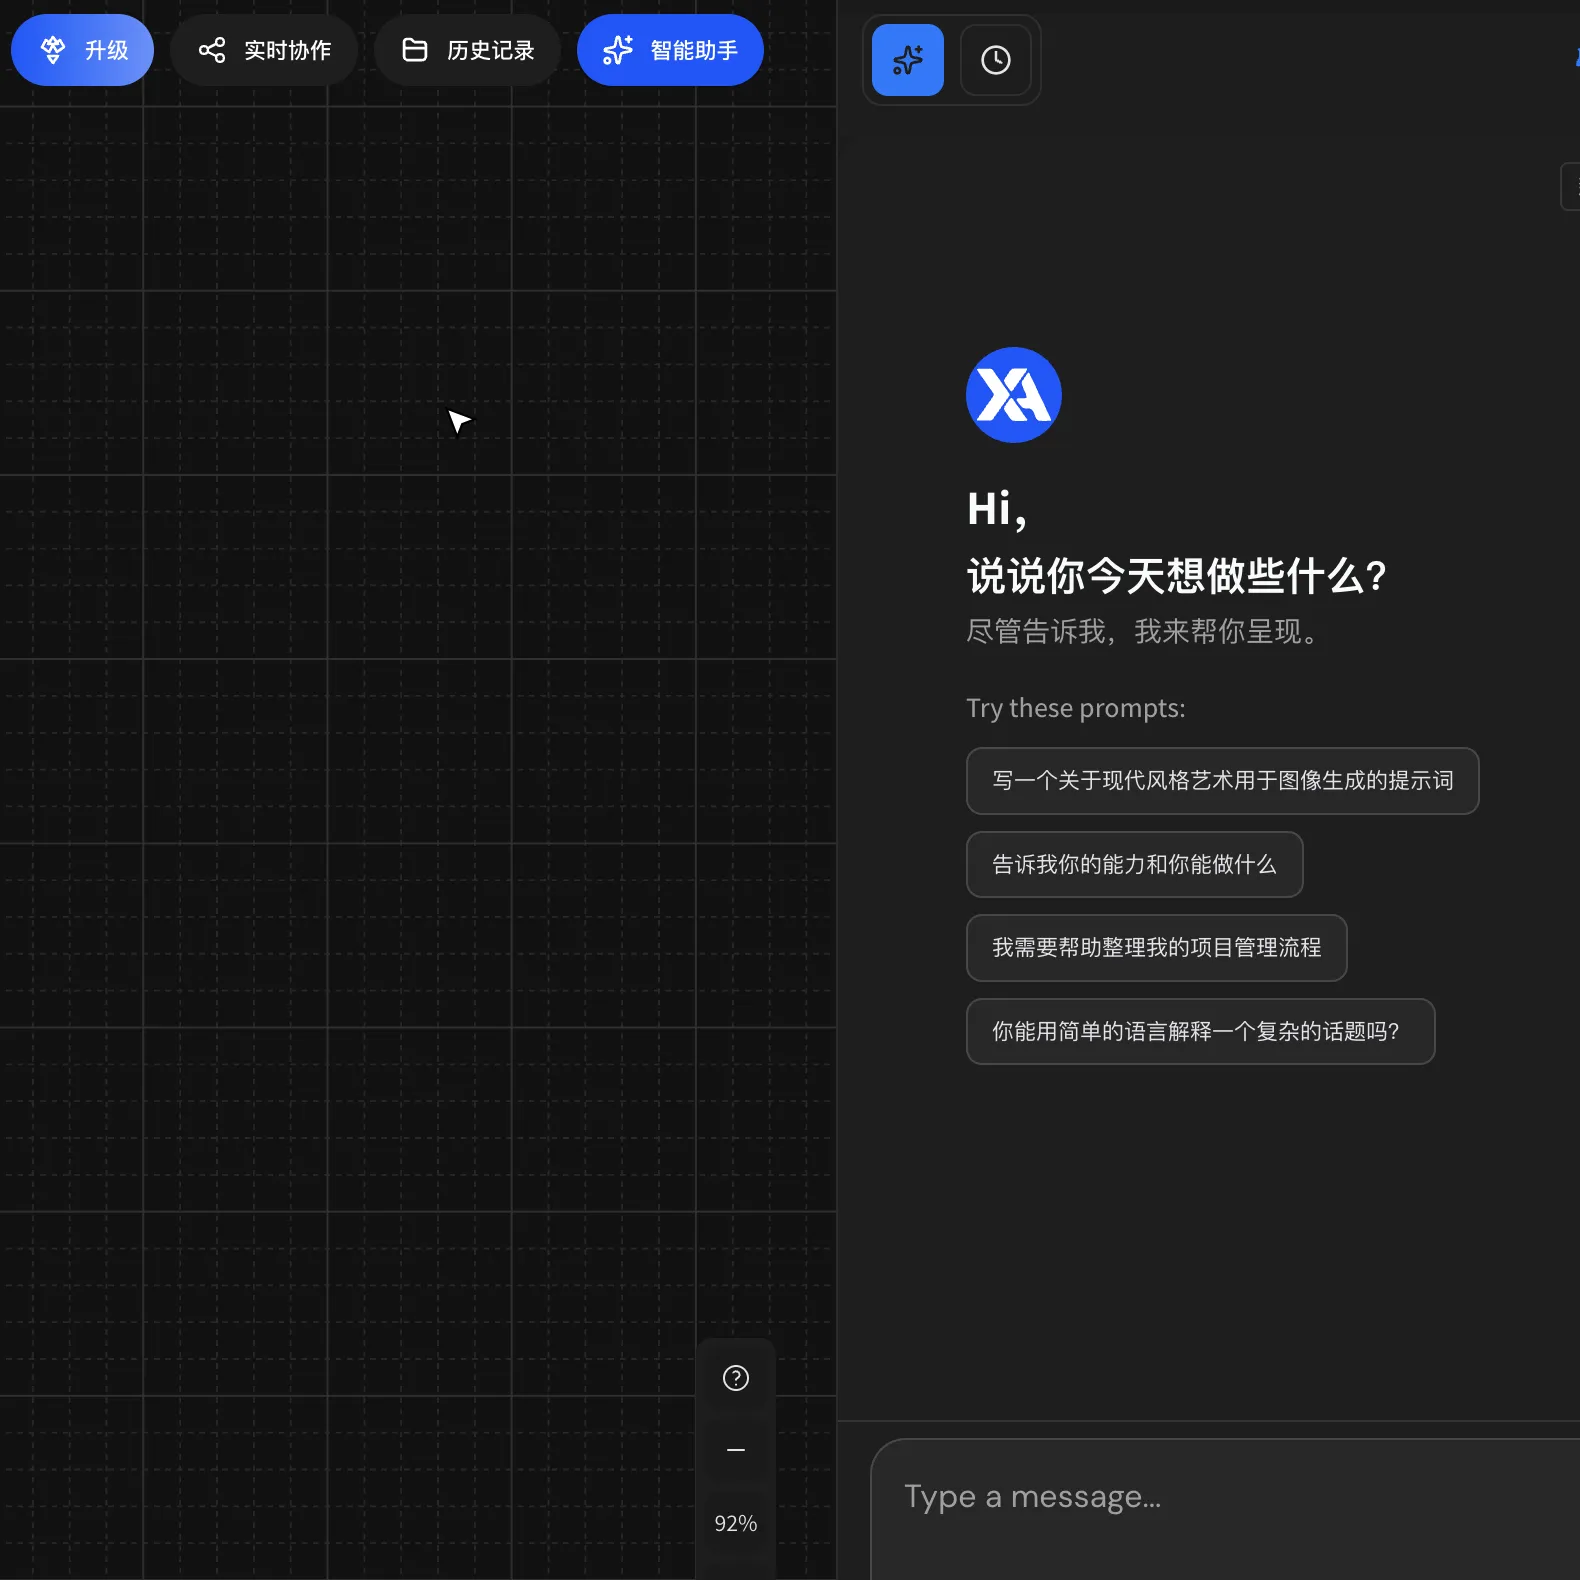Focus the Type a message input field
1580x1580 pixels.
1225,1509
